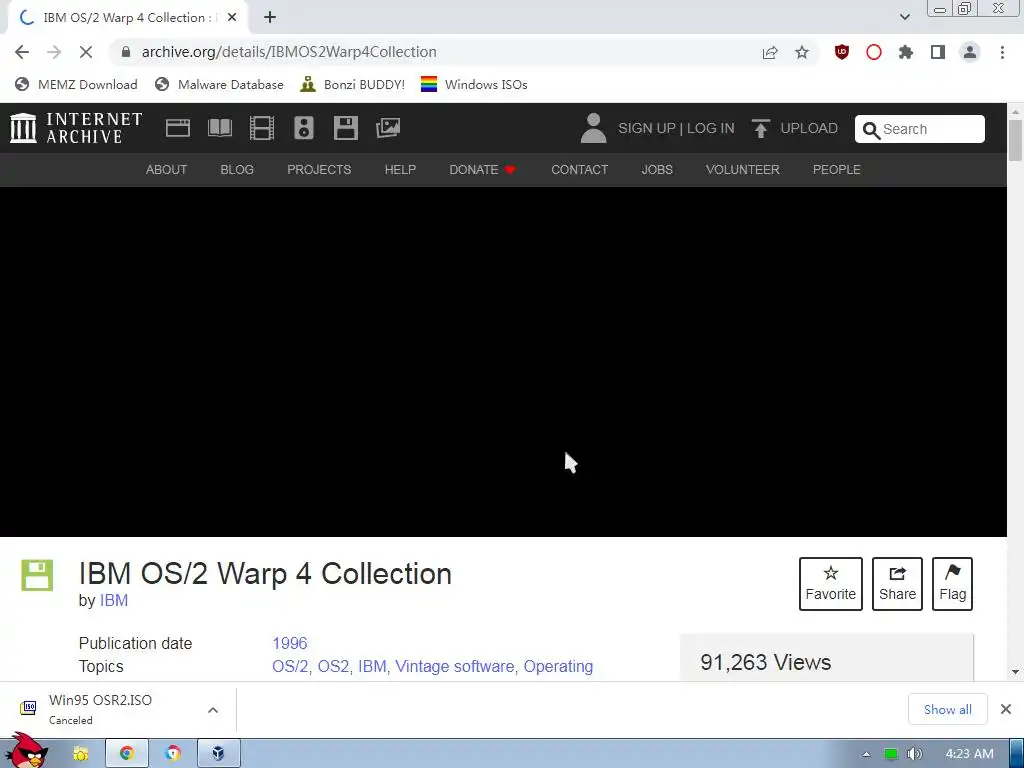Open the Video film icon
This screenshot has width=1024, height=768.
(262, 128)
